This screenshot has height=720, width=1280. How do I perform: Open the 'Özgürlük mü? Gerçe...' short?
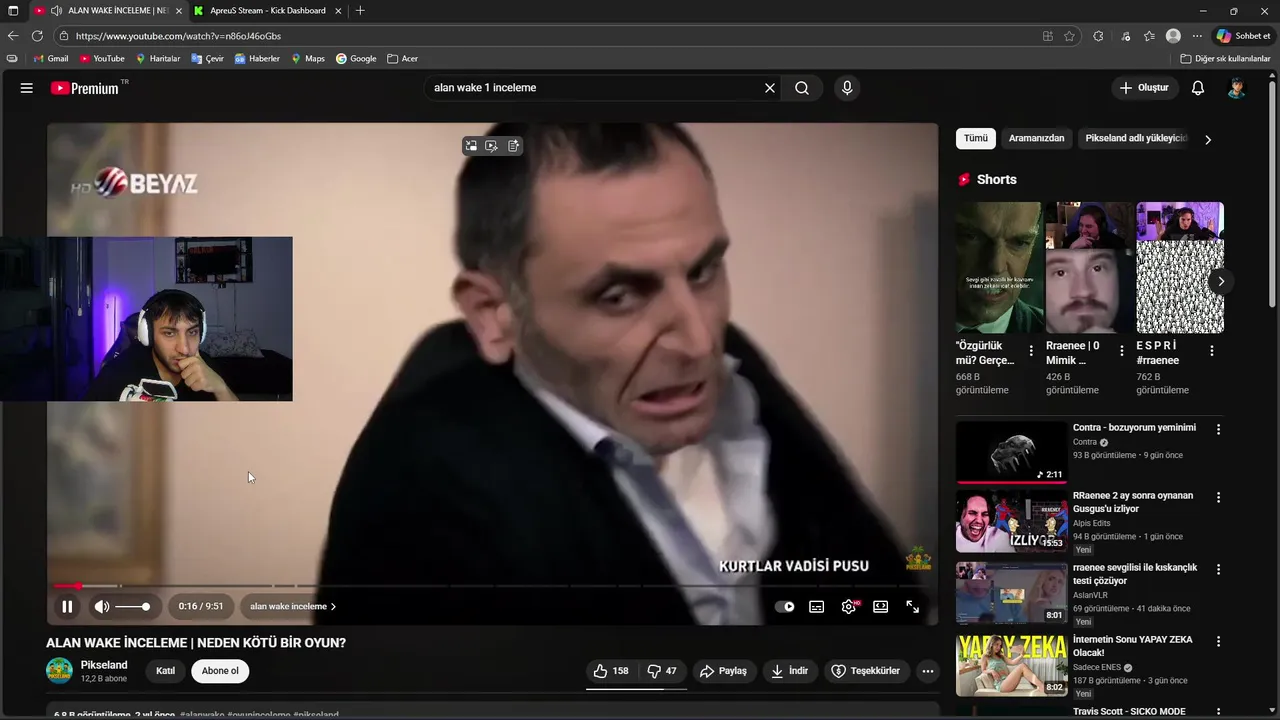point(999,268)
